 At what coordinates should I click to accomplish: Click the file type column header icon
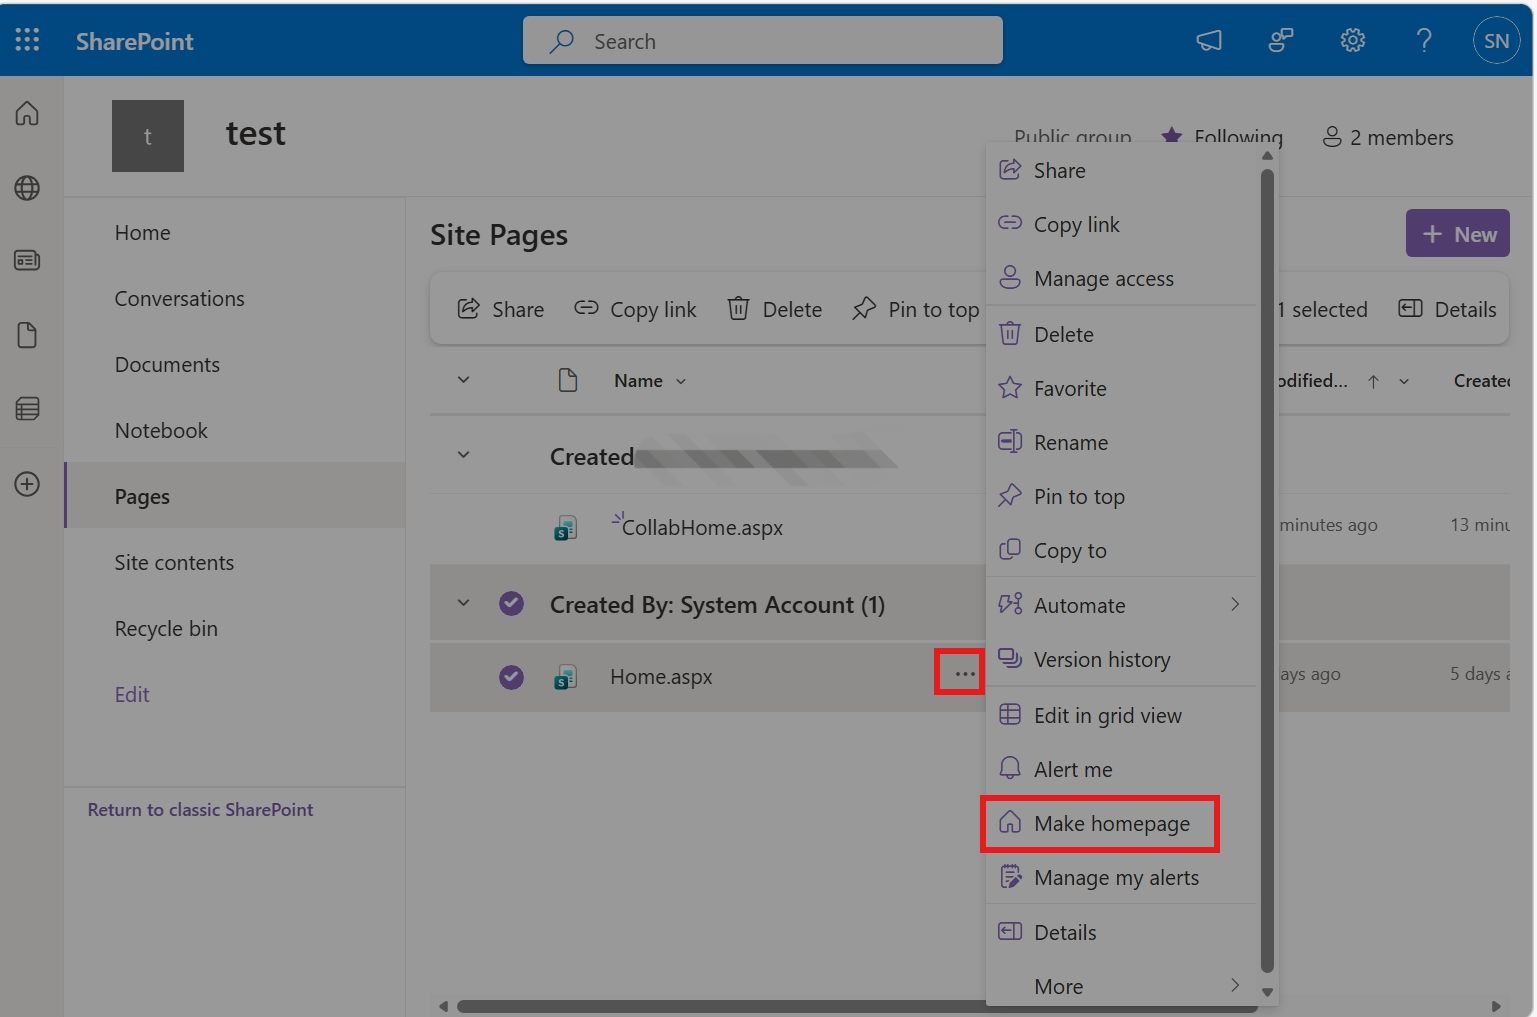point(568,380)
